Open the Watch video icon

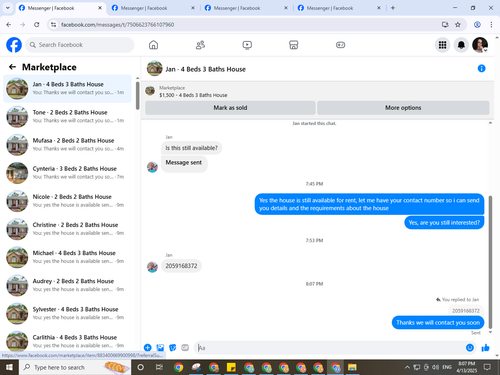click(247, 45)
